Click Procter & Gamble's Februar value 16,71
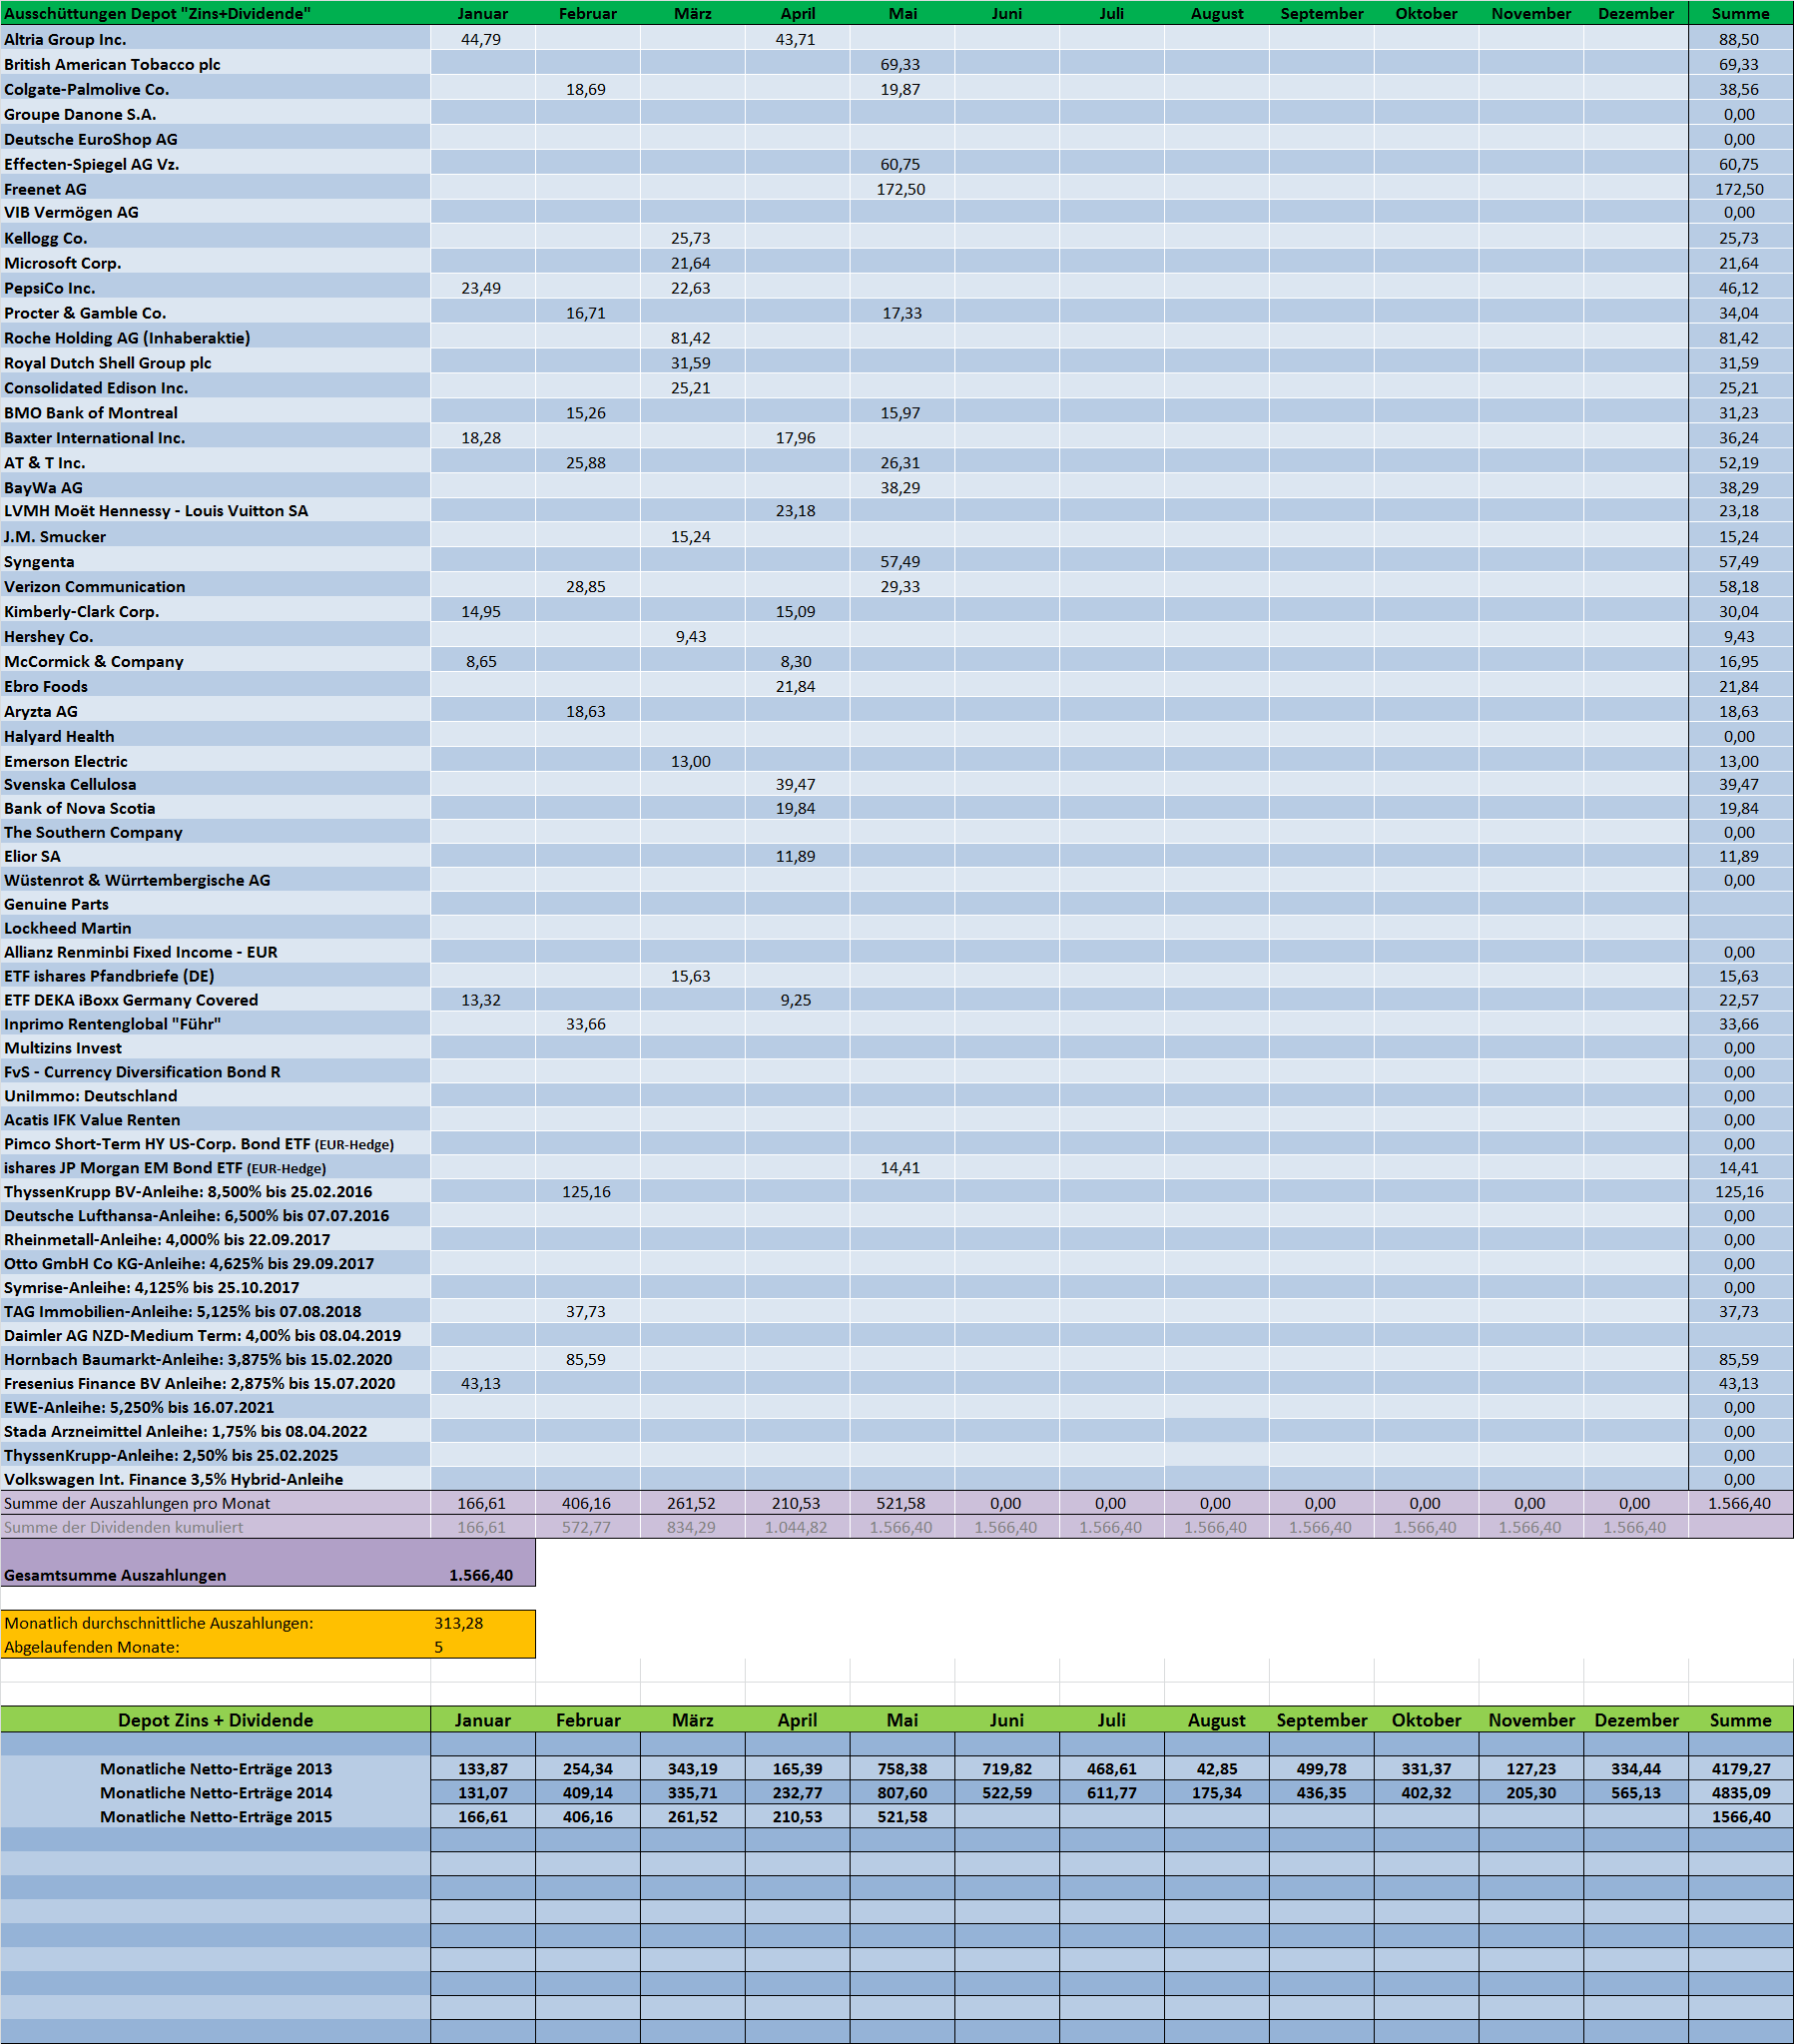The width and height of the screenshot is (1794, 2044). click(586, 314)
